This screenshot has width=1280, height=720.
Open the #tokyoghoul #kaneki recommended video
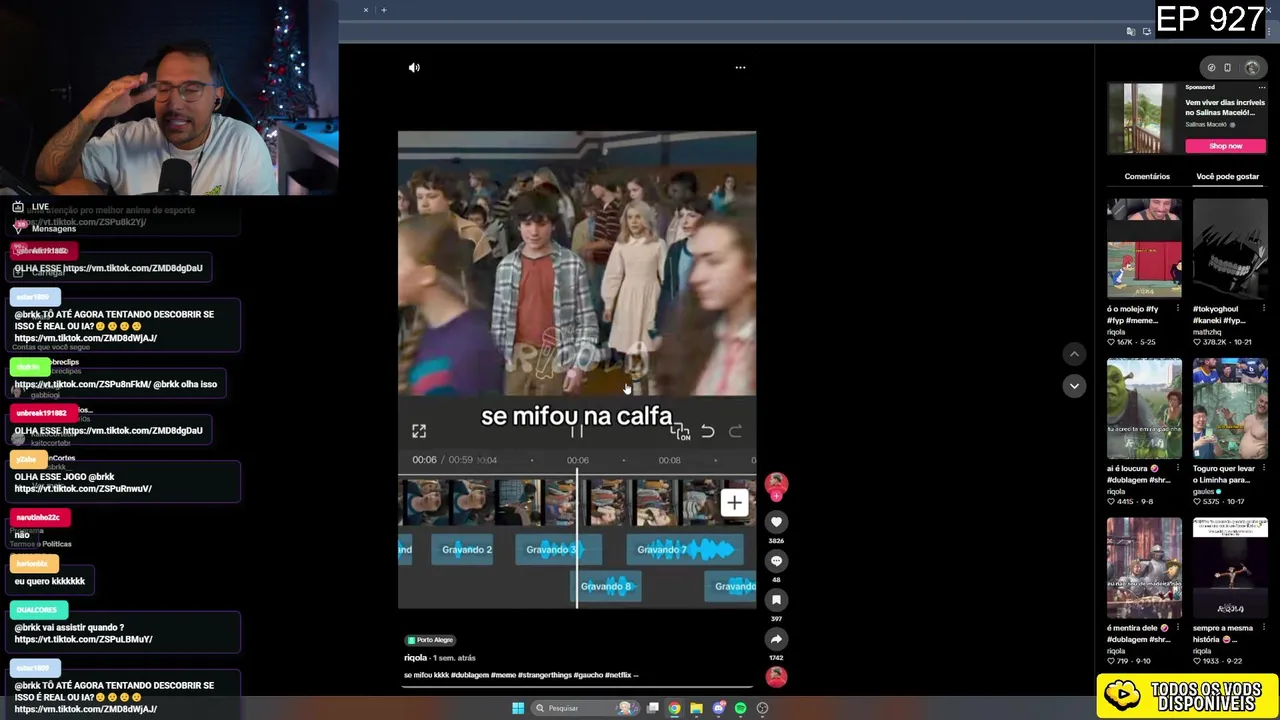tap(1230, 250)
